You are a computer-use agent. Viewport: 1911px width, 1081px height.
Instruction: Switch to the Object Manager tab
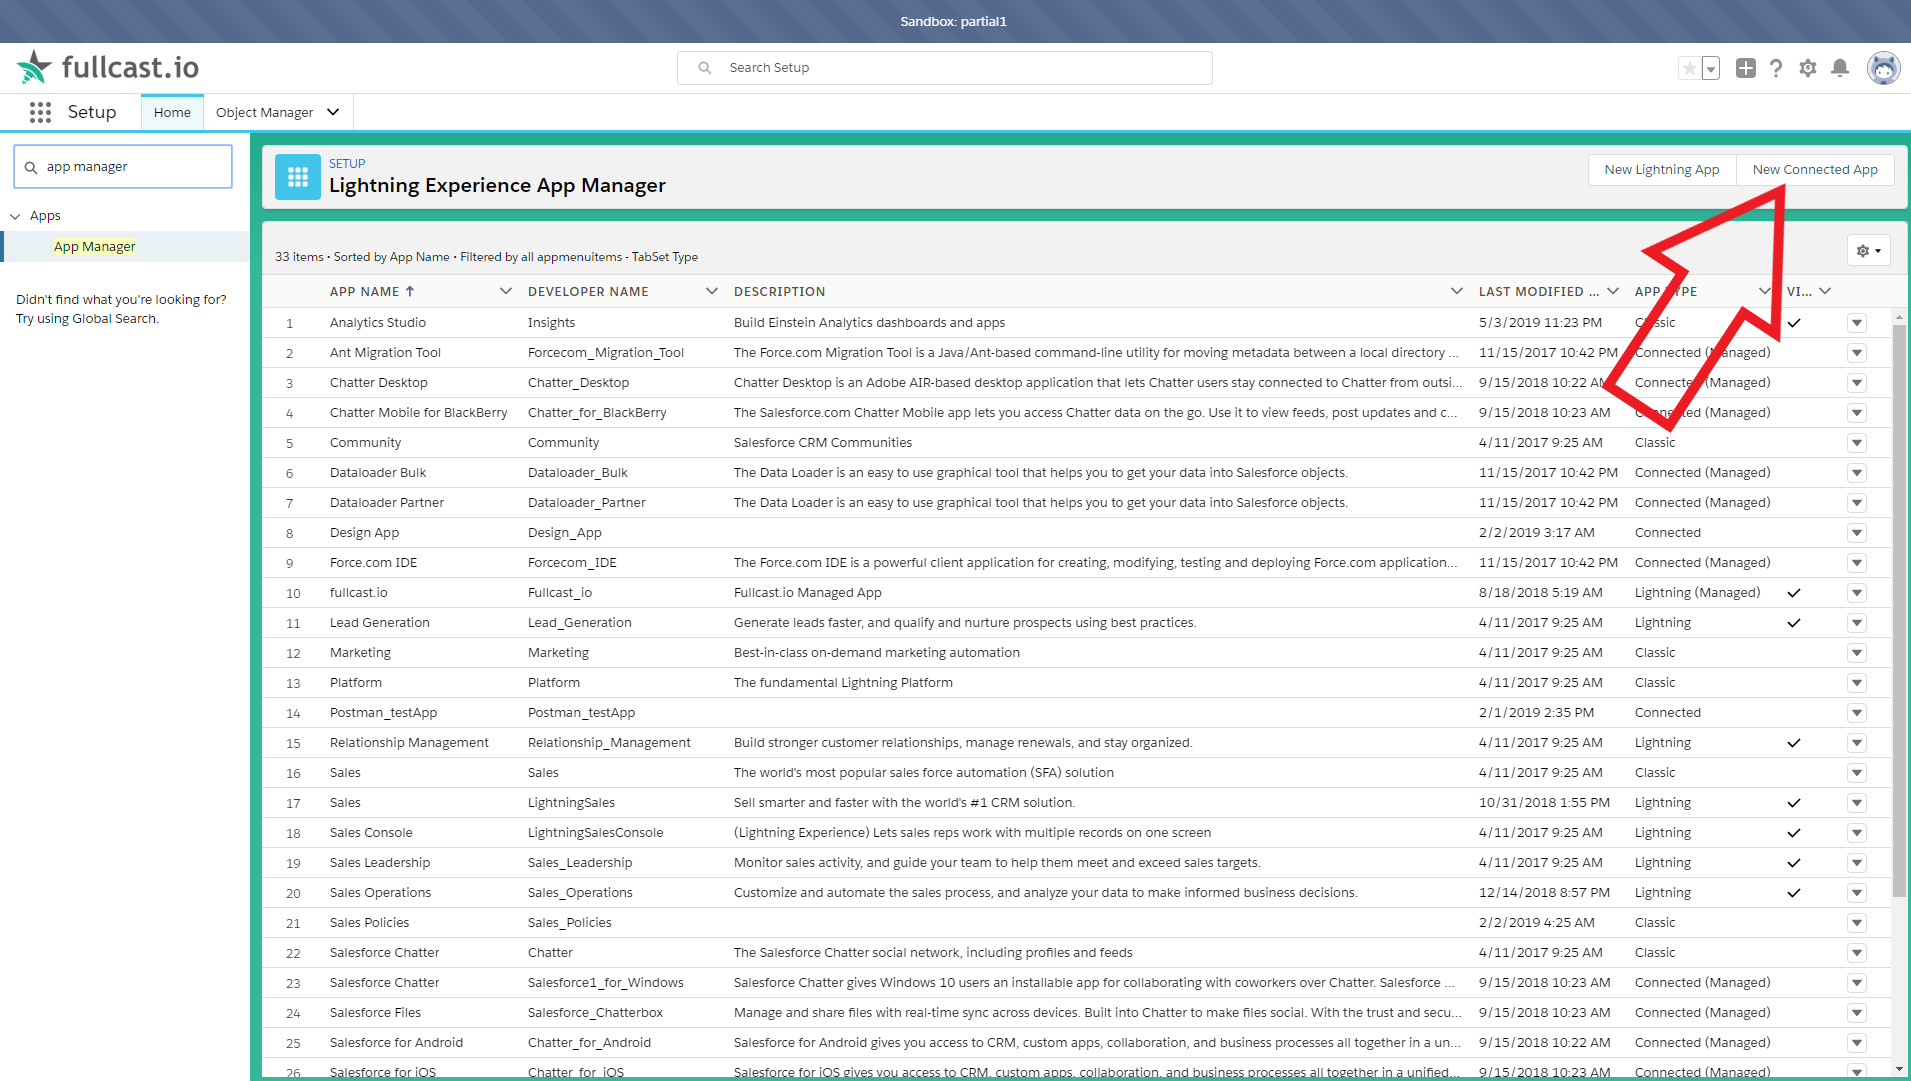pyautogui.click(x=265, y=112)
